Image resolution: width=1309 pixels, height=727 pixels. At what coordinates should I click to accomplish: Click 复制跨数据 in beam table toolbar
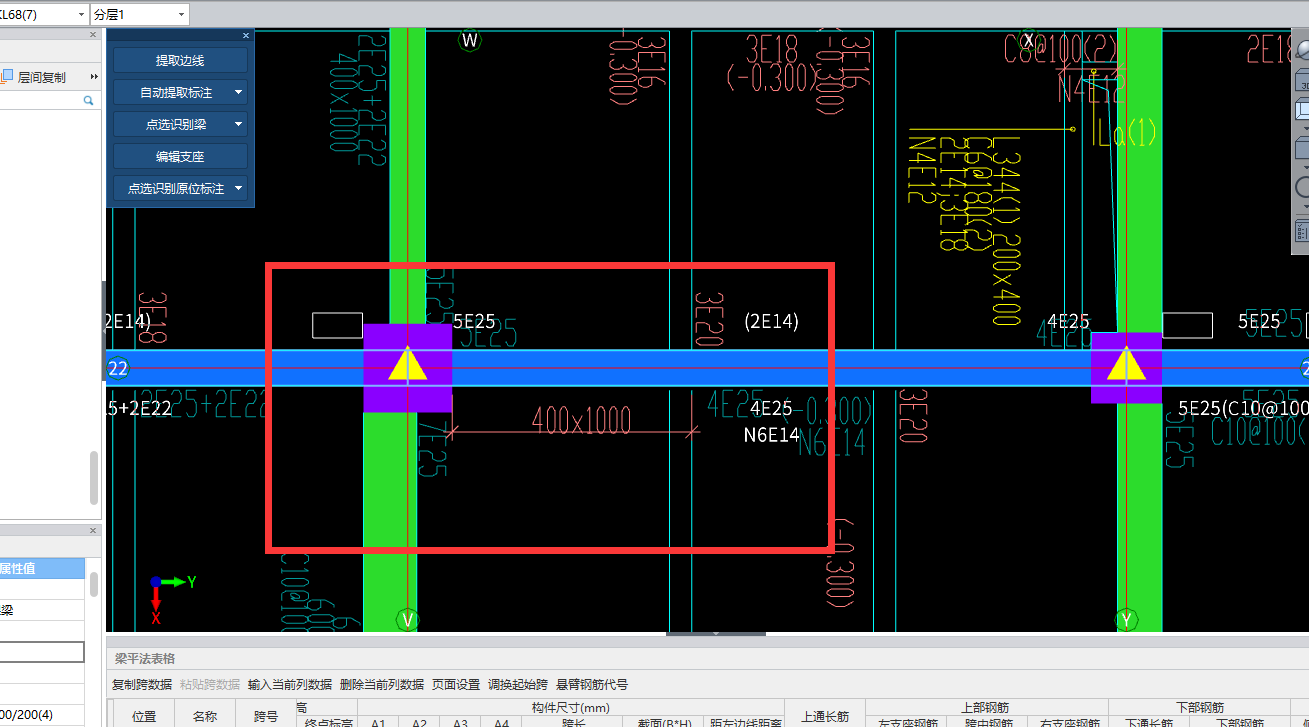coord(142,685)
